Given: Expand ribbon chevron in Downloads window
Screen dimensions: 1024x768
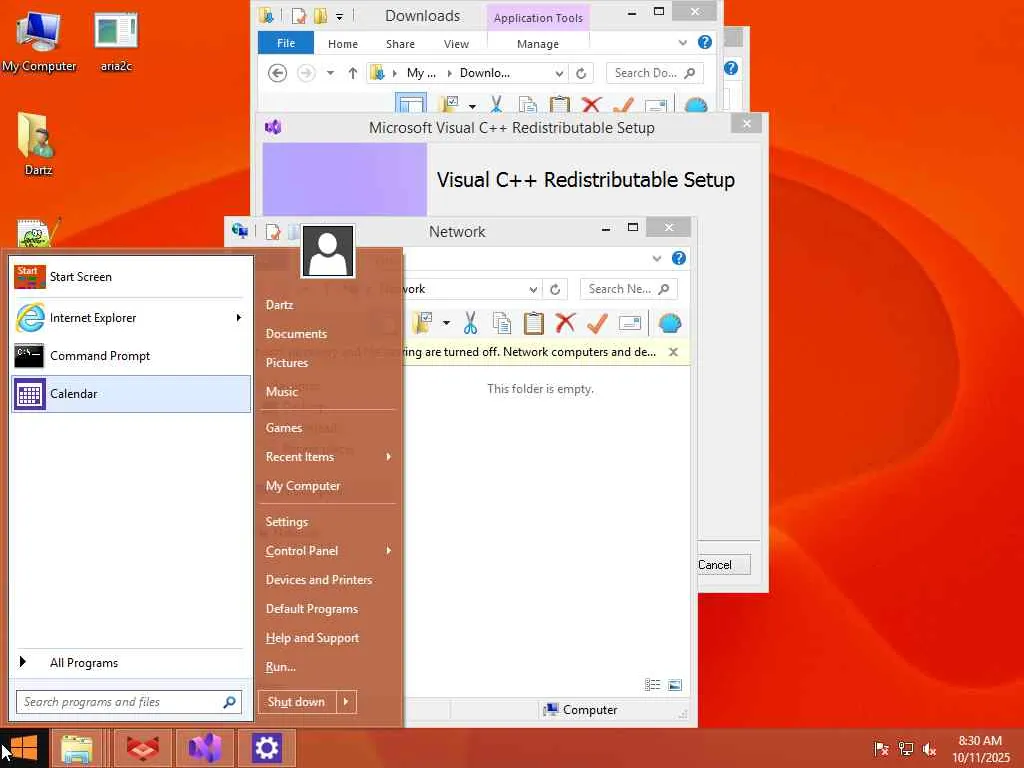Looking at the screenshot, I should tap(682, 42).
